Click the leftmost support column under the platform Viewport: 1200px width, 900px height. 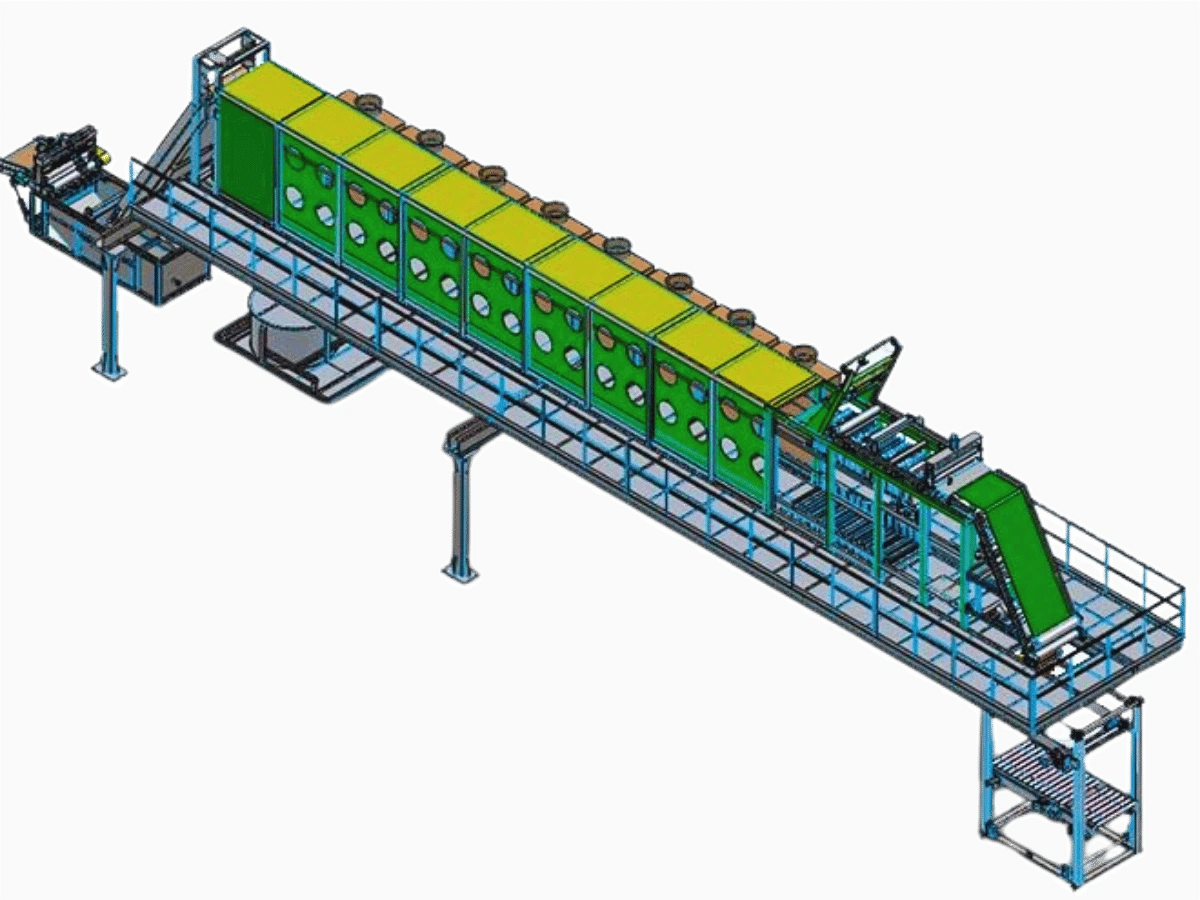click(x=110, y=315)
